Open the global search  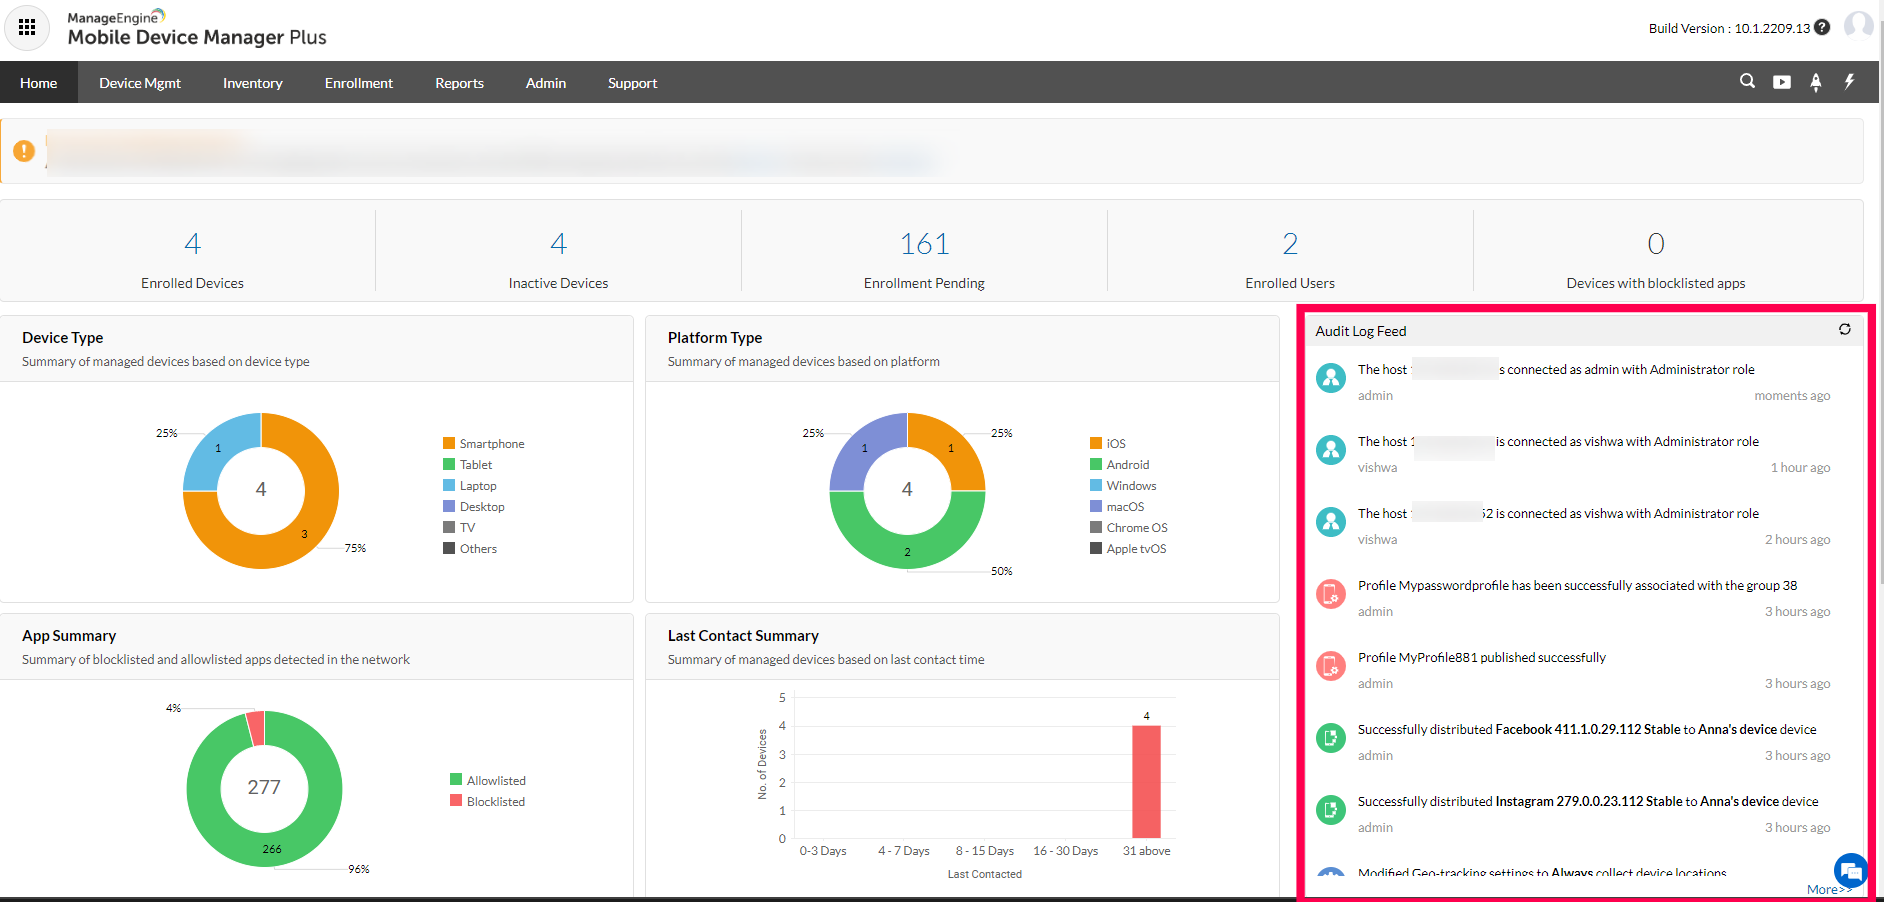click(x=1747, y=82)
